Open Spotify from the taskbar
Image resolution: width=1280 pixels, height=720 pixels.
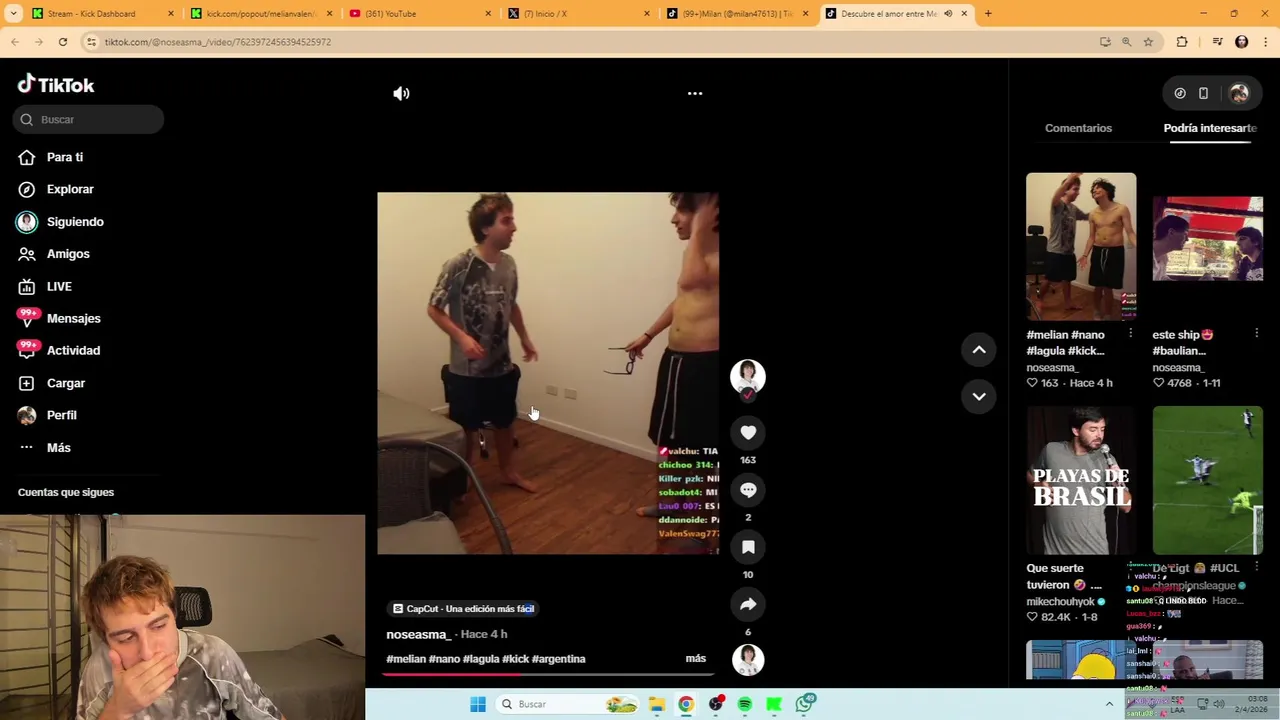pyautogui.click(x=744, y=704)
